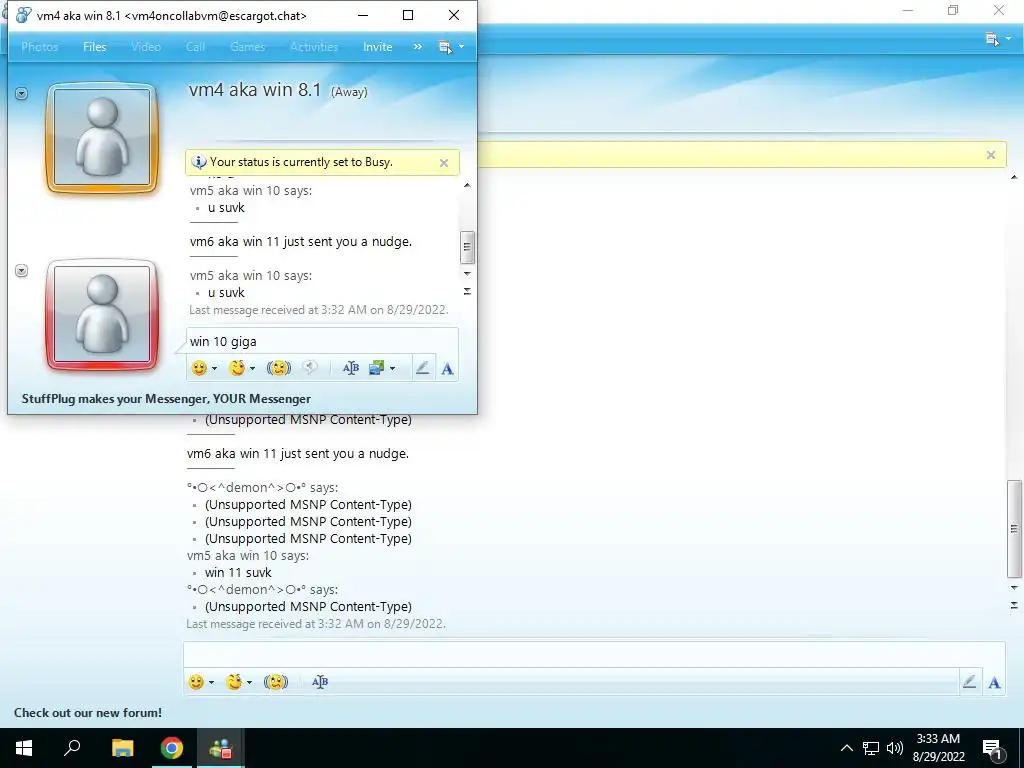
Task: Open notification center icon
Action: (x=992, y=749)
